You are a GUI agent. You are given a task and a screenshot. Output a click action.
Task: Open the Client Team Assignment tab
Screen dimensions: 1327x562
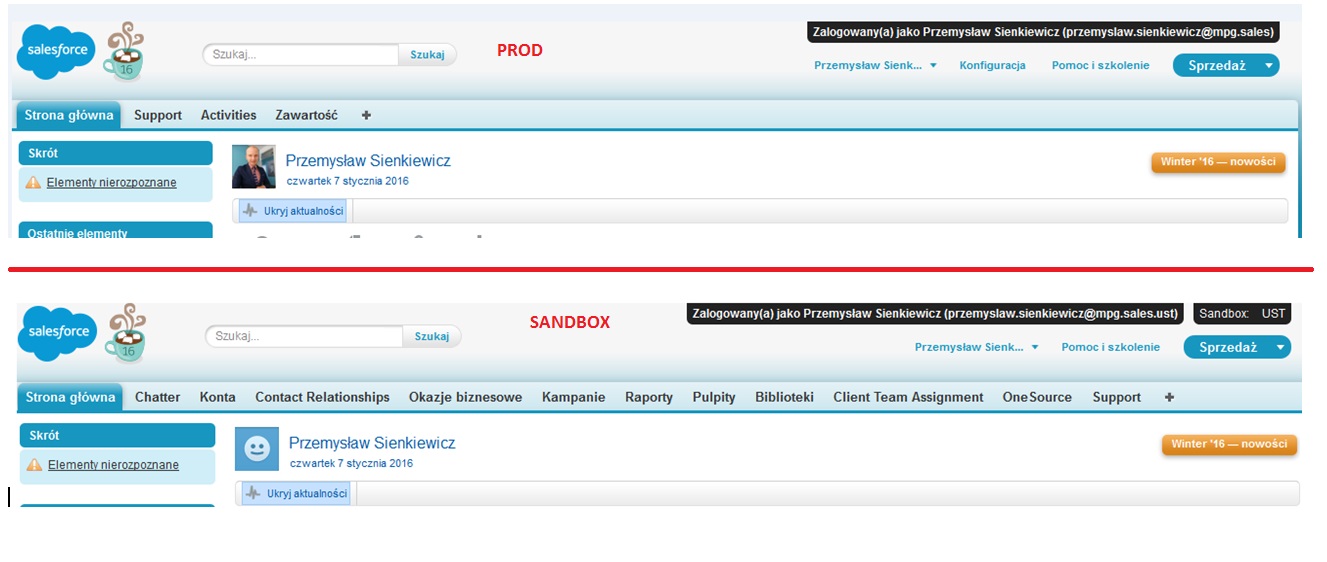[x=908, y=397]
